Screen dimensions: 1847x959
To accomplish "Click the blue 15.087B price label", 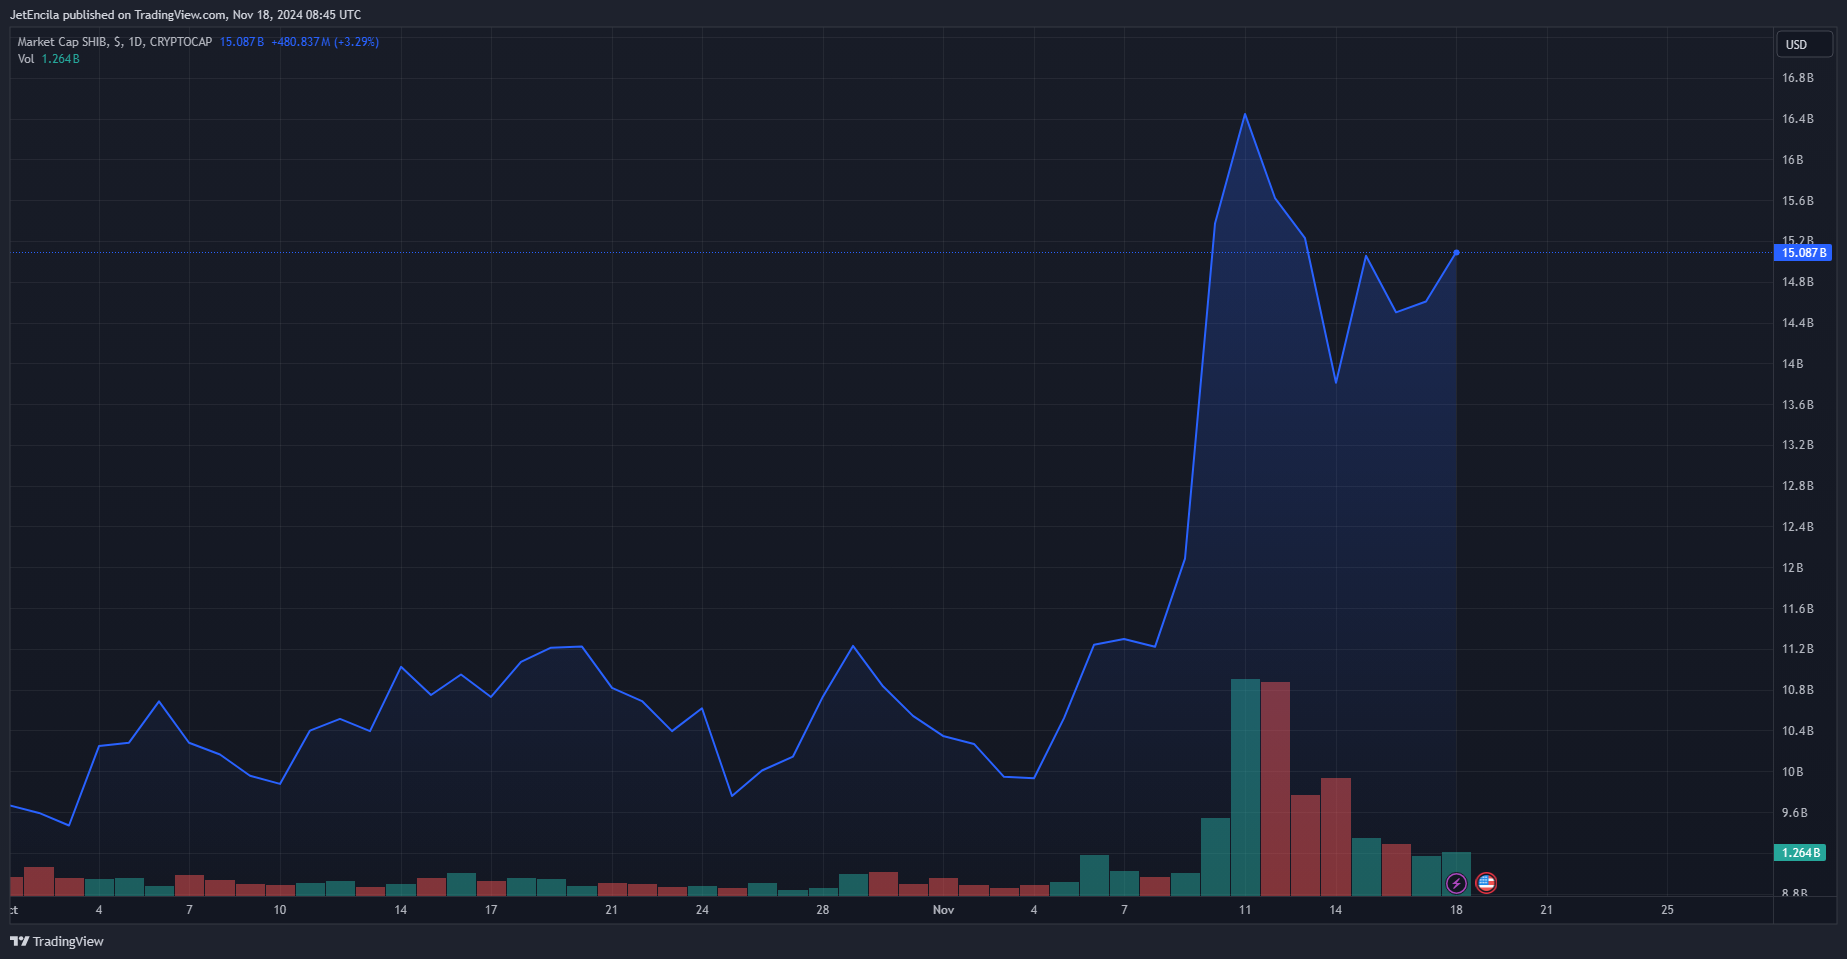I will (x=1803, y=253).
